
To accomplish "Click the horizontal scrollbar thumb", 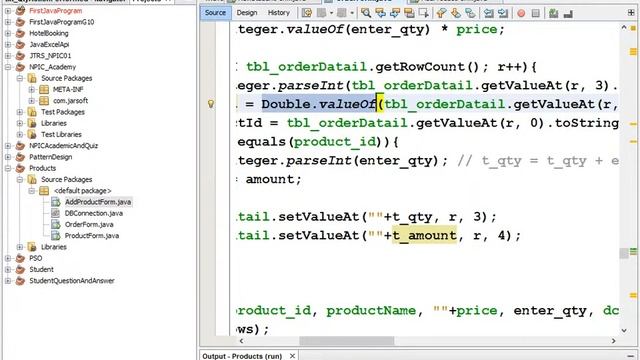I will 347,340.
